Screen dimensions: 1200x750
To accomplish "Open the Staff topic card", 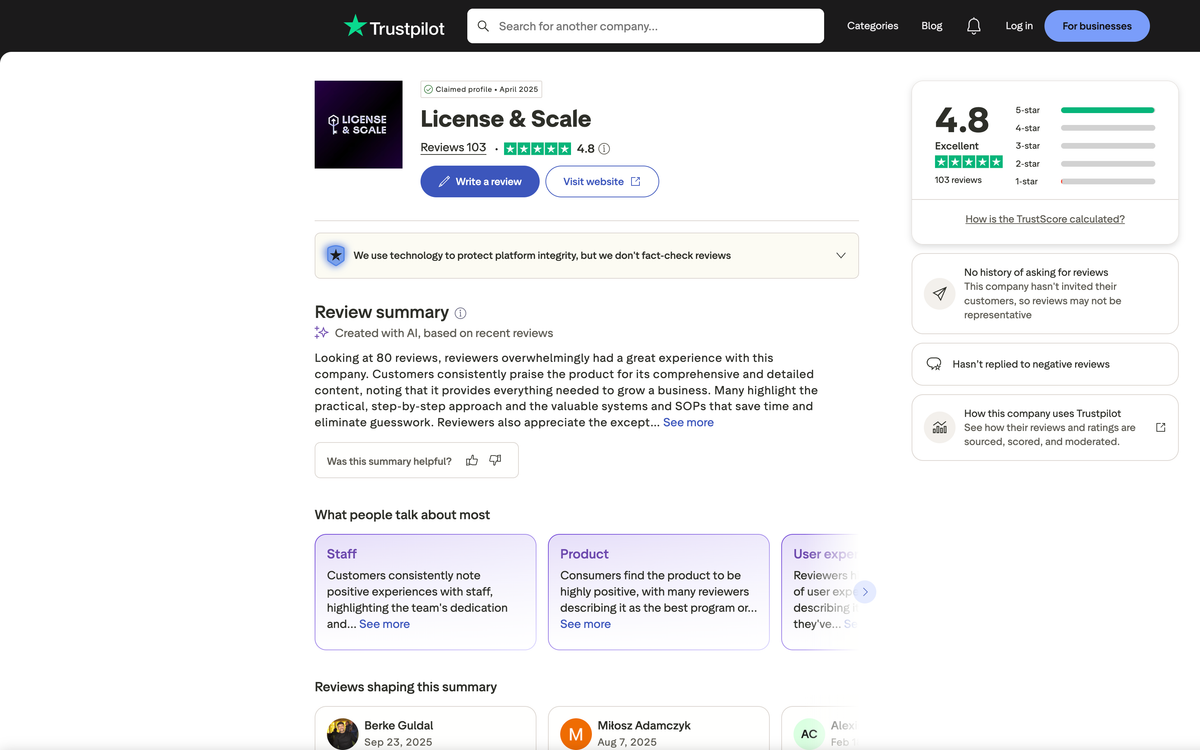I will pyautogui.click(x=425, y=592).
